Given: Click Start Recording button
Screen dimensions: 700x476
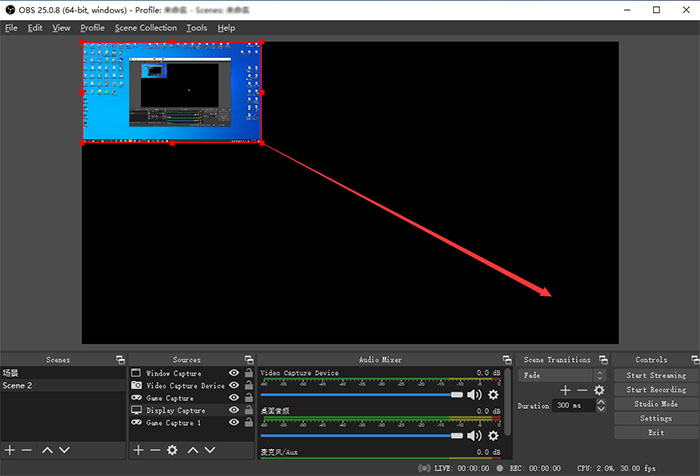Looking at the screenshot, I should [656, 390].
